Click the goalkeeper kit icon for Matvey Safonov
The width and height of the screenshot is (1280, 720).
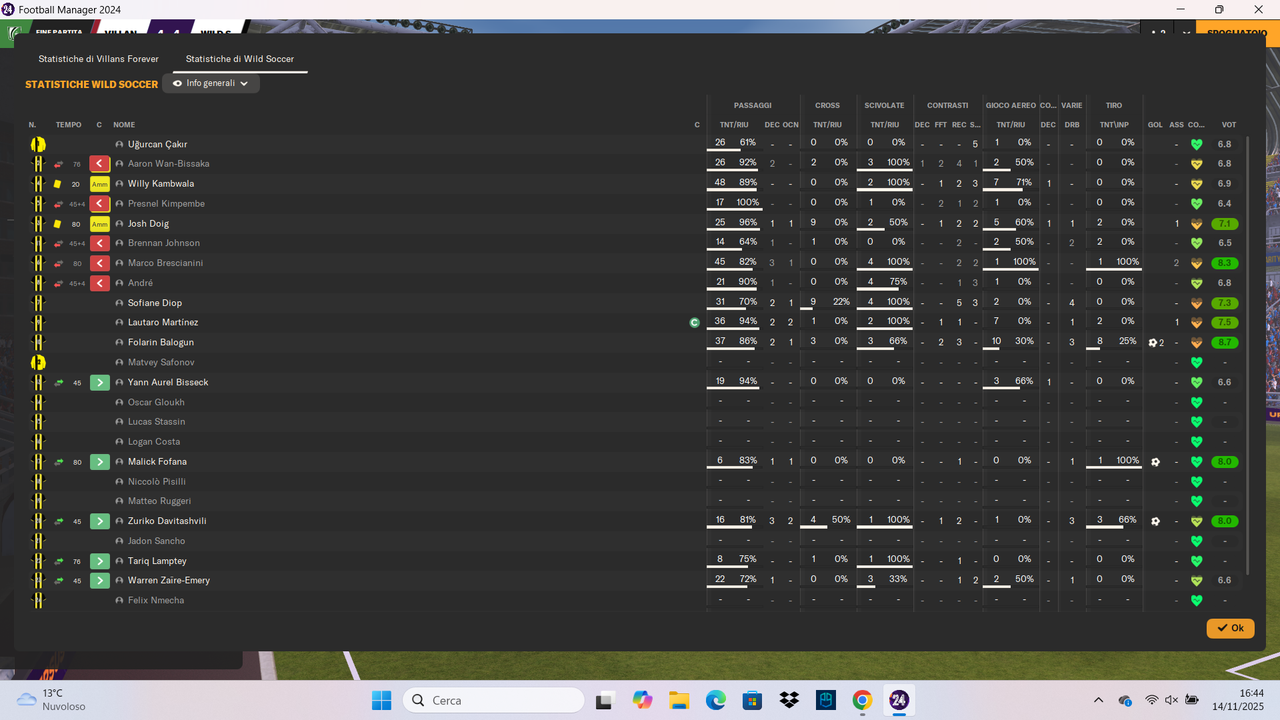pyautogui.click(x=38, y=362)
